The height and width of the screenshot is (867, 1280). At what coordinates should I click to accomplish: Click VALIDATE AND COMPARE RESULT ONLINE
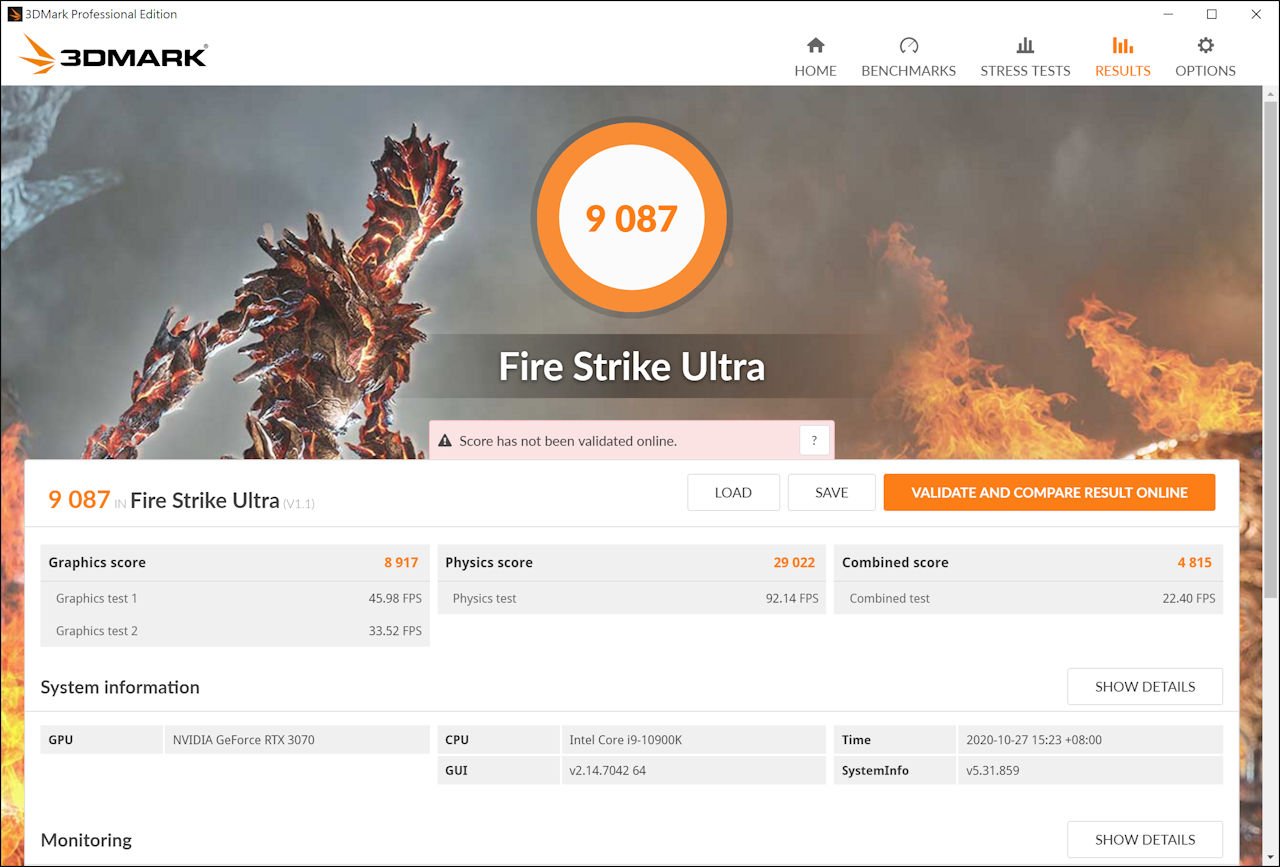point(1049,492)
